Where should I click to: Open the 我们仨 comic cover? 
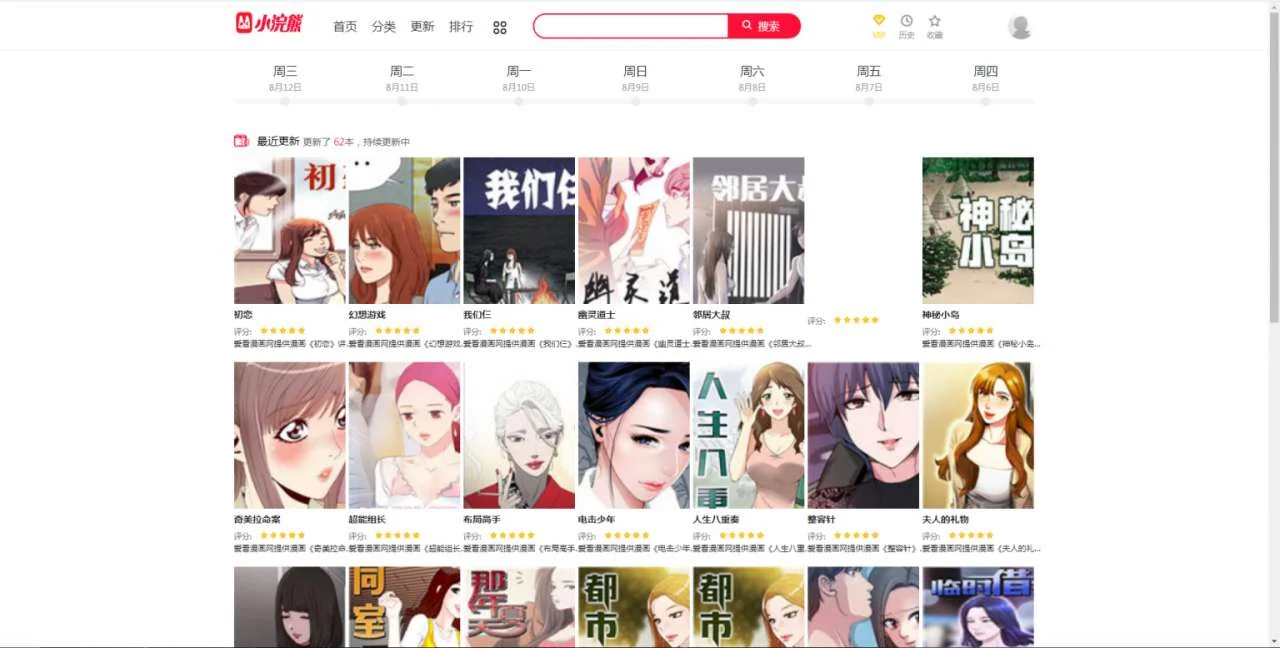click(x=519, y=230)
